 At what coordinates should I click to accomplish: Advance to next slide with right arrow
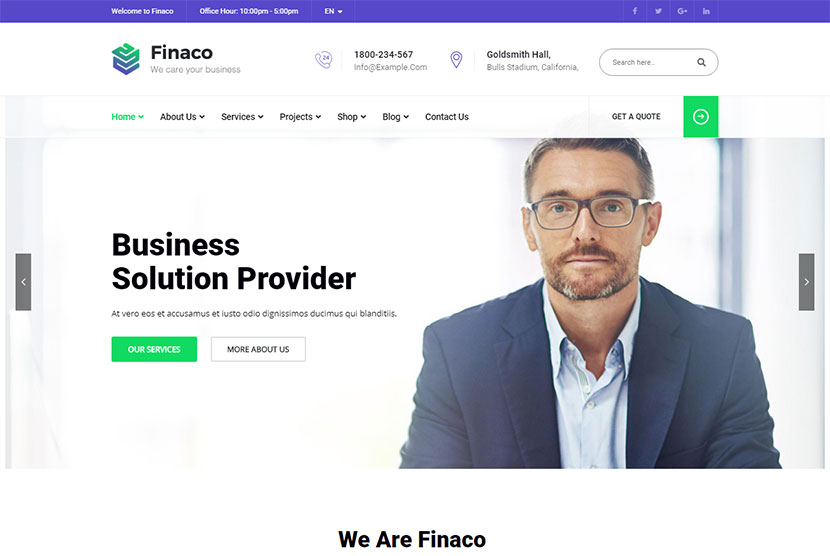pos(806,282)
